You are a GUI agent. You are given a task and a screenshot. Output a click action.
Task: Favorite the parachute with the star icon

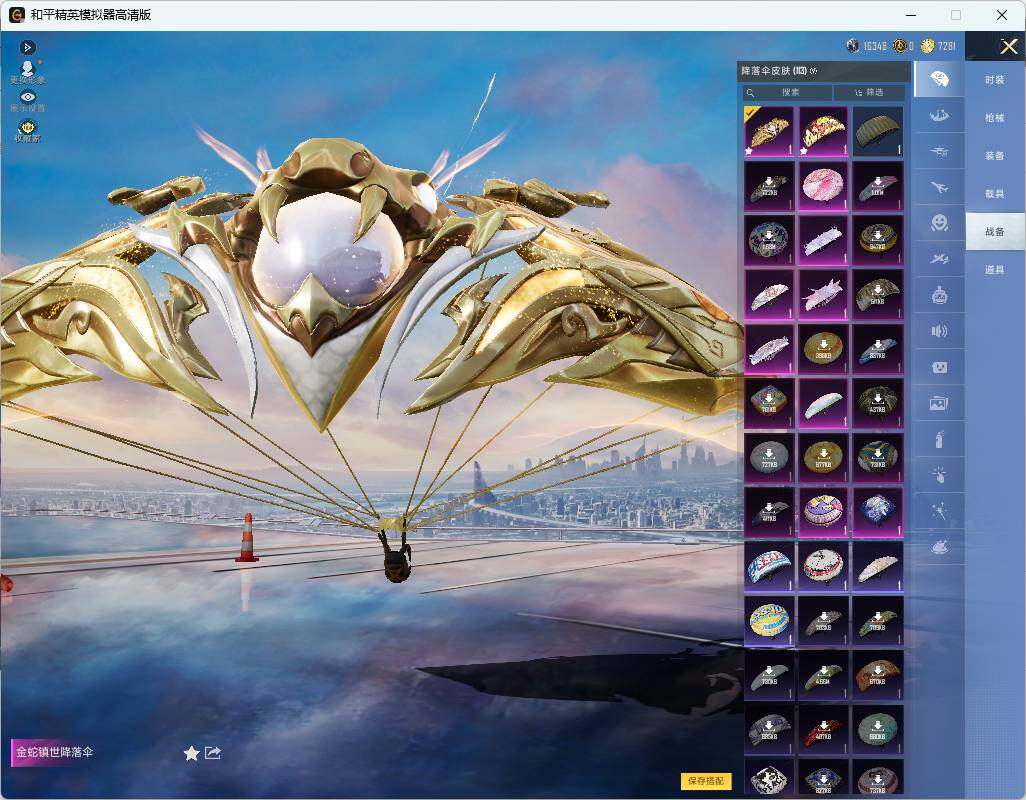[191, 754]
